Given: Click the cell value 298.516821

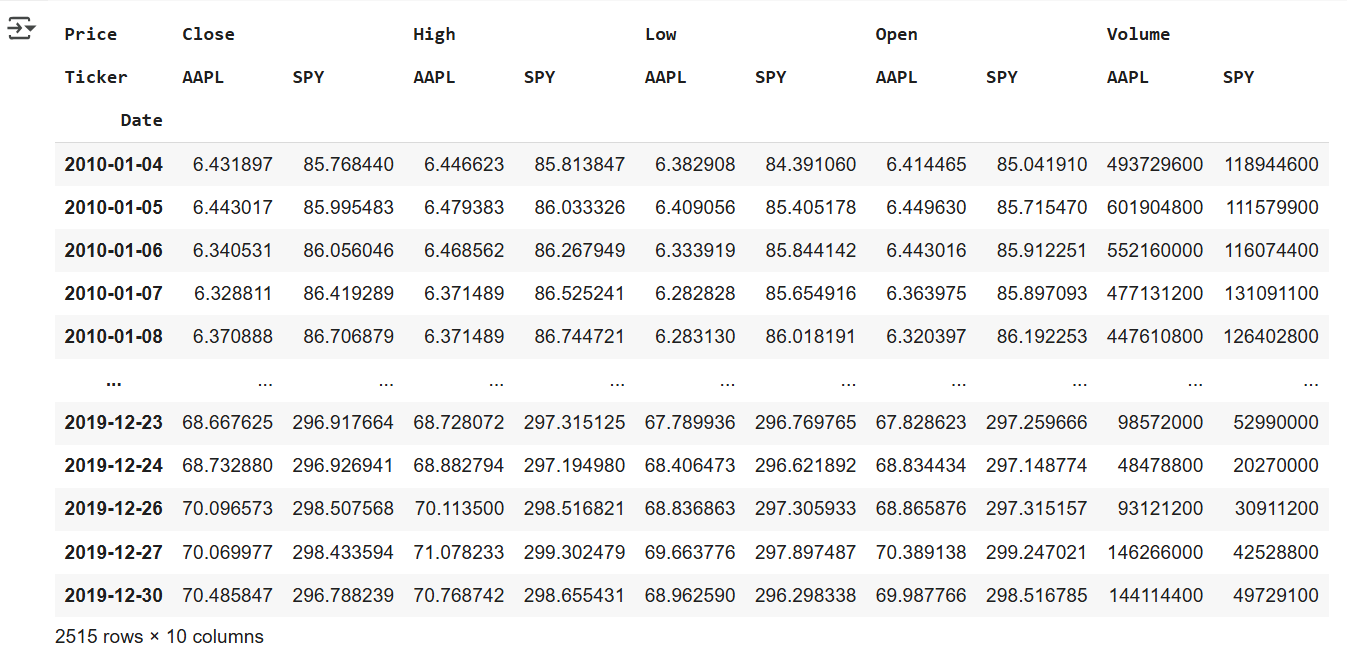Looking at the screenshot, I should (x=575, y=509).
